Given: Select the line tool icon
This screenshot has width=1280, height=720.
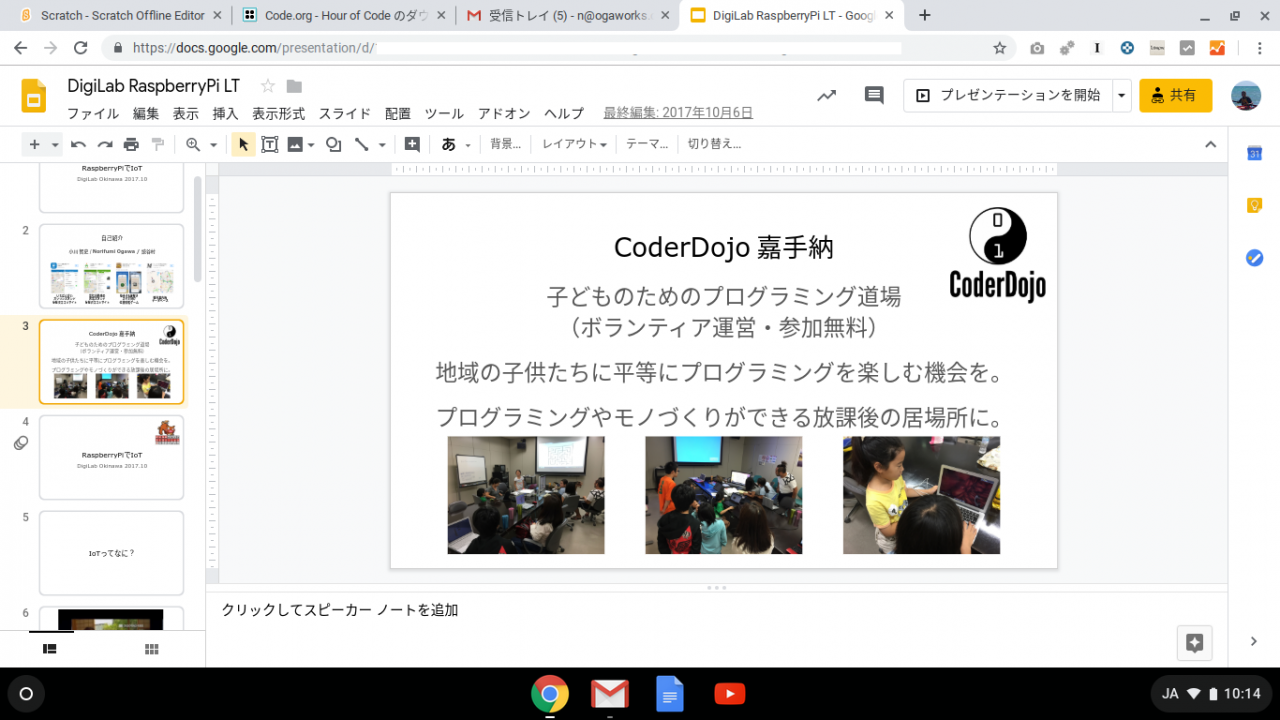Looking at the screenshot, I should pos(362,144).
